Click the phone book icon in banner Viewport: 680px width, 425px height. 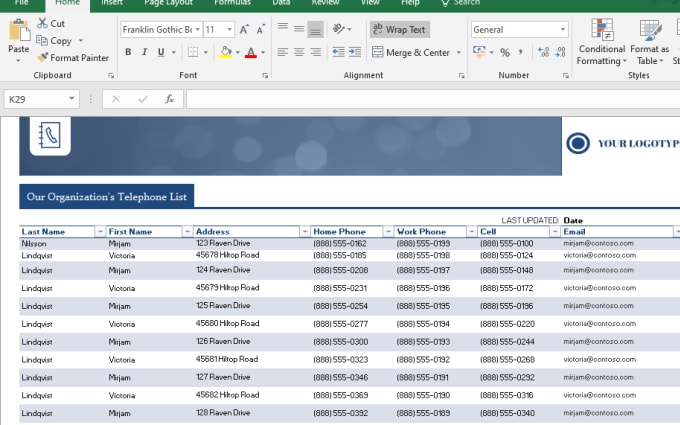click(x=50, y=135)
